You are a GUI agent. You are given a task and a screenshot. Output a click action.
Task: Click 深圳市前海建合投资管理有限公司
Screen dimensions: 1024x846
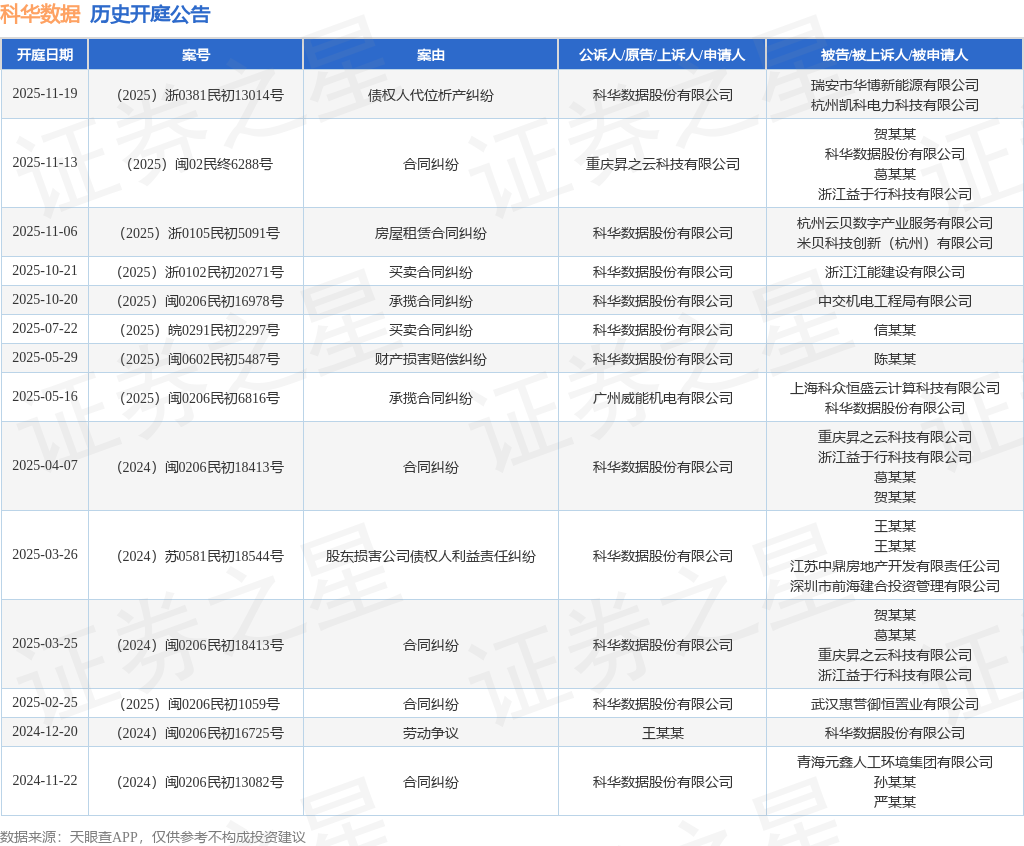(x=895, y=587)
